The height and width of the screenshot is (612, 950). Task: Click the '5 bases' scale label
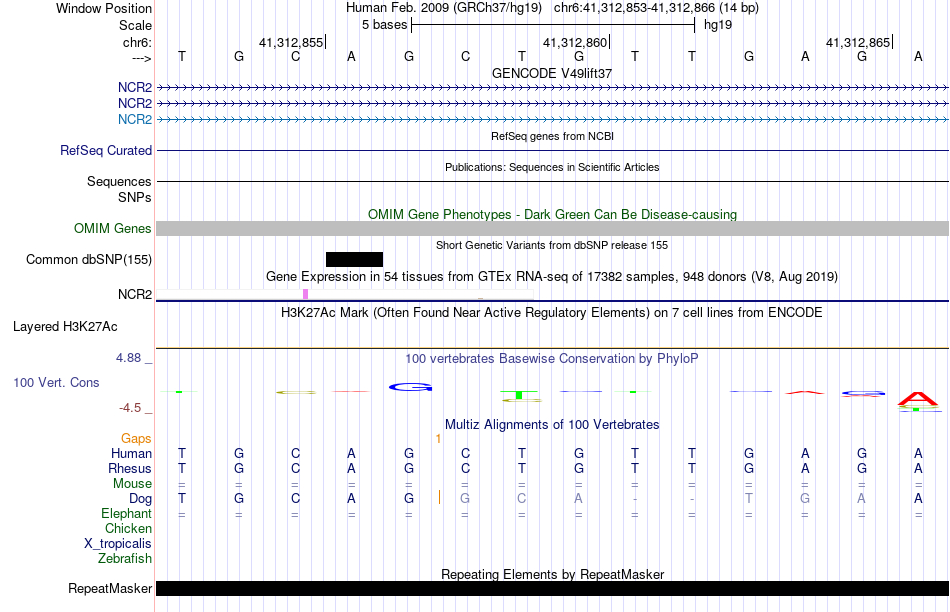(385, 25)
